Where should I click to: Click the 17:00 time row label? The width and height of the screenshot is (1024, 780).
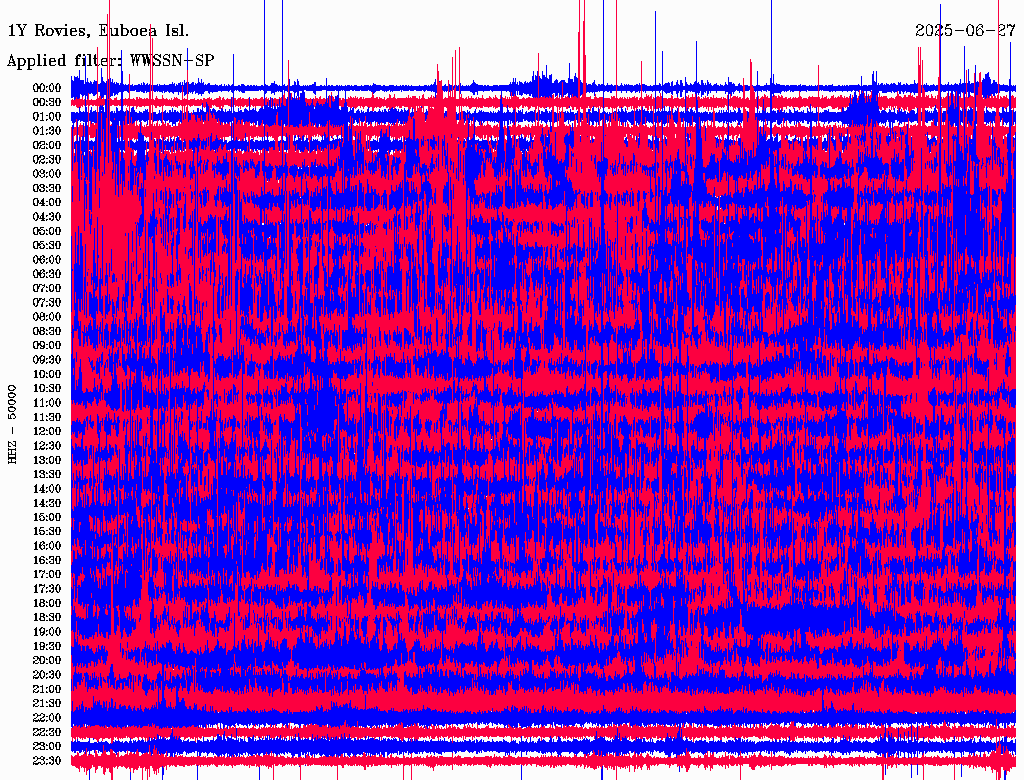coord(47,575)
